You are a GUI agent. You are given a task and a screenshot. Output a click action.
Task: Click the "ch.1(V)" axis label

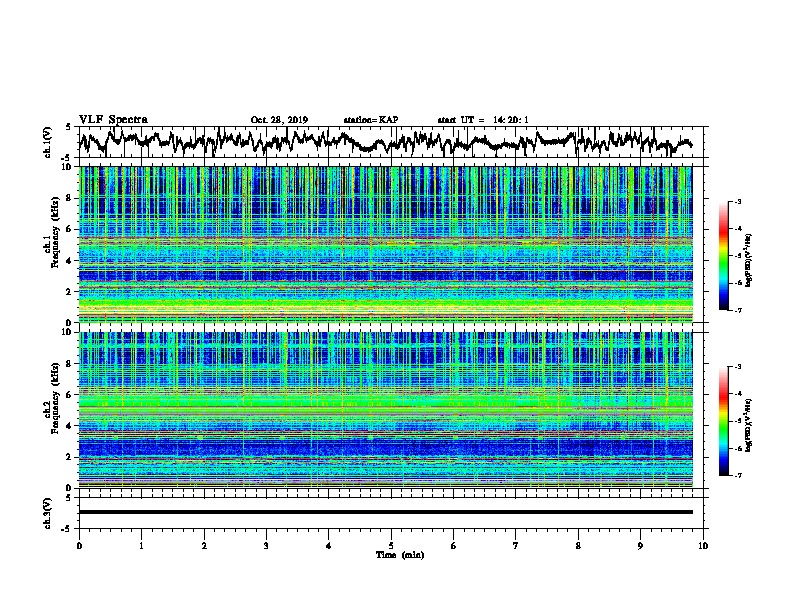[x=48, y=142]
